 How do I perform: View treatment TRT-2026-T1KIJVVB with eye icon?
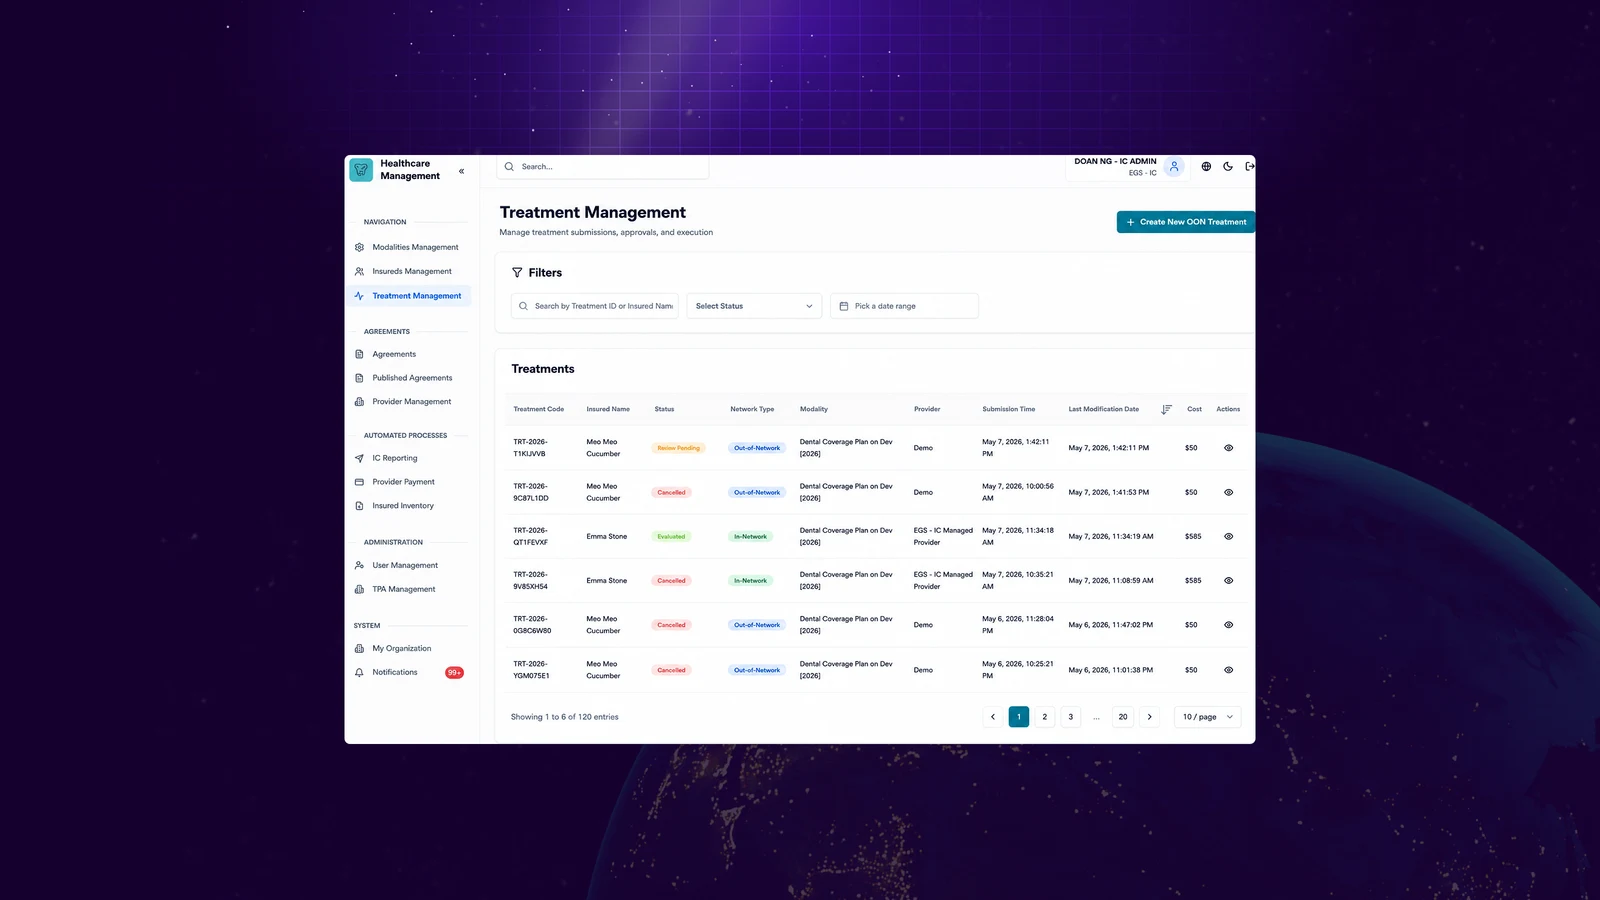point(1228,448)
